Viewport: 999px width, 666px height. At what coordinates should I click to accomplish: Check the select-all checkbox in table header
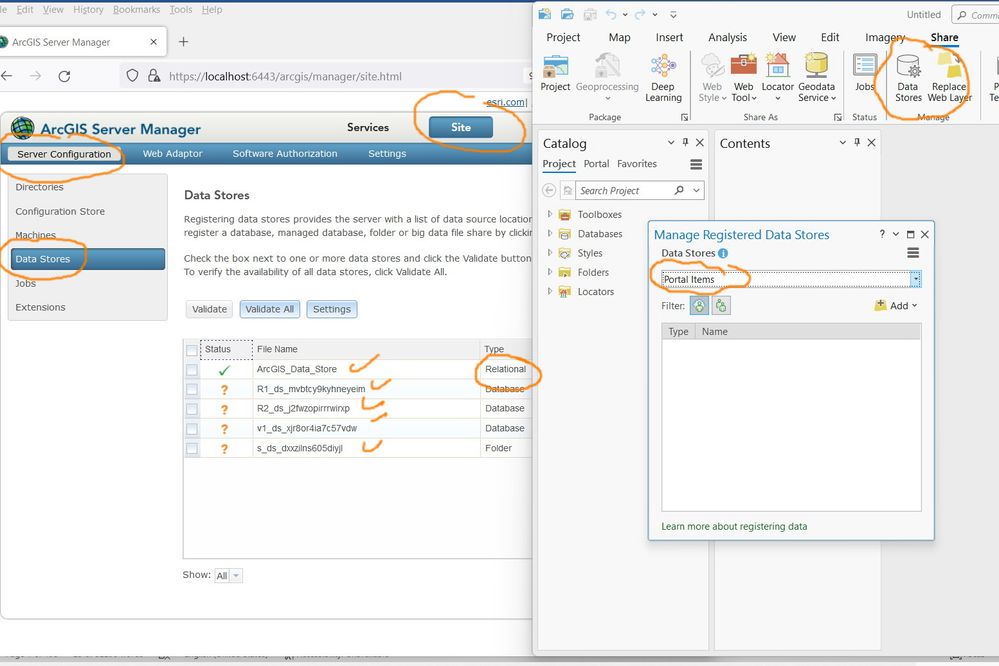[191, 350]
